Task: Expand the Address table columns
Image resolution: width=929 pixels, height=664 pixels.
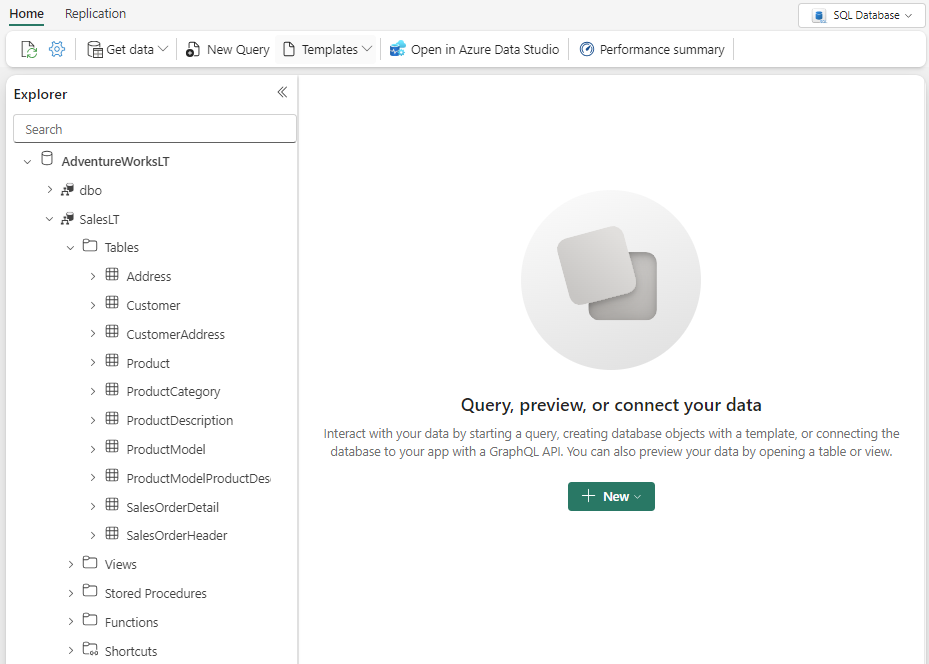Action: pos(93,277)
